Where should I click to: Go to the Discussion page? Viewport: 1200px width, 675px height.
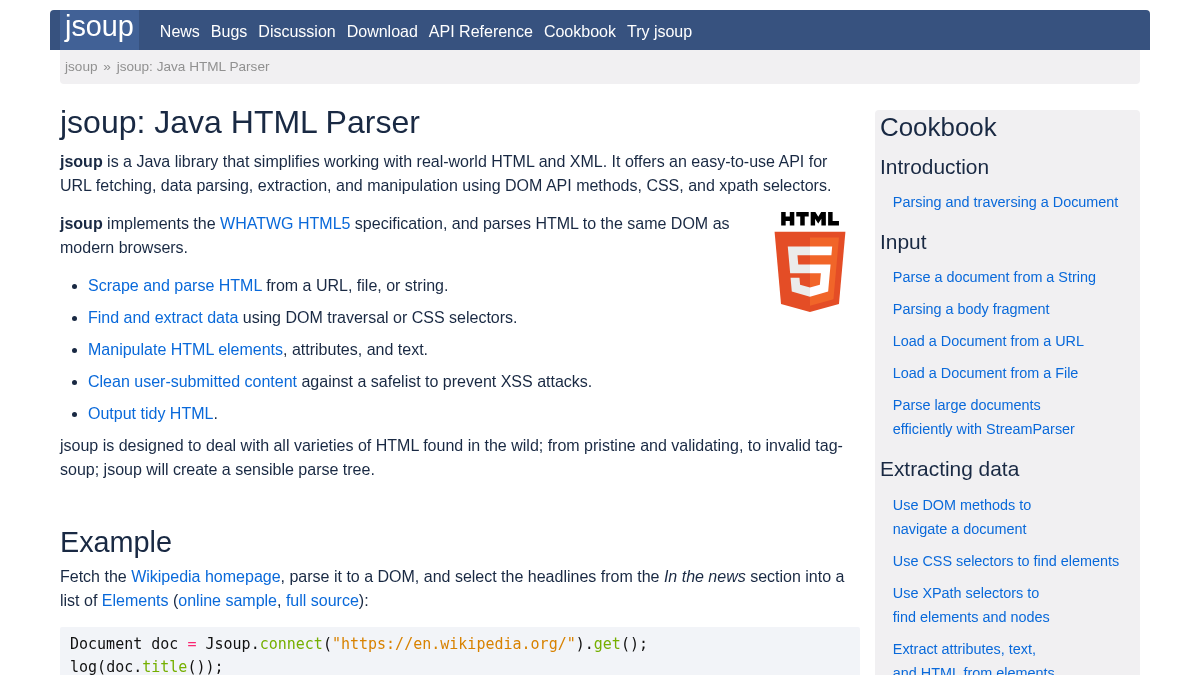[297, 31]
